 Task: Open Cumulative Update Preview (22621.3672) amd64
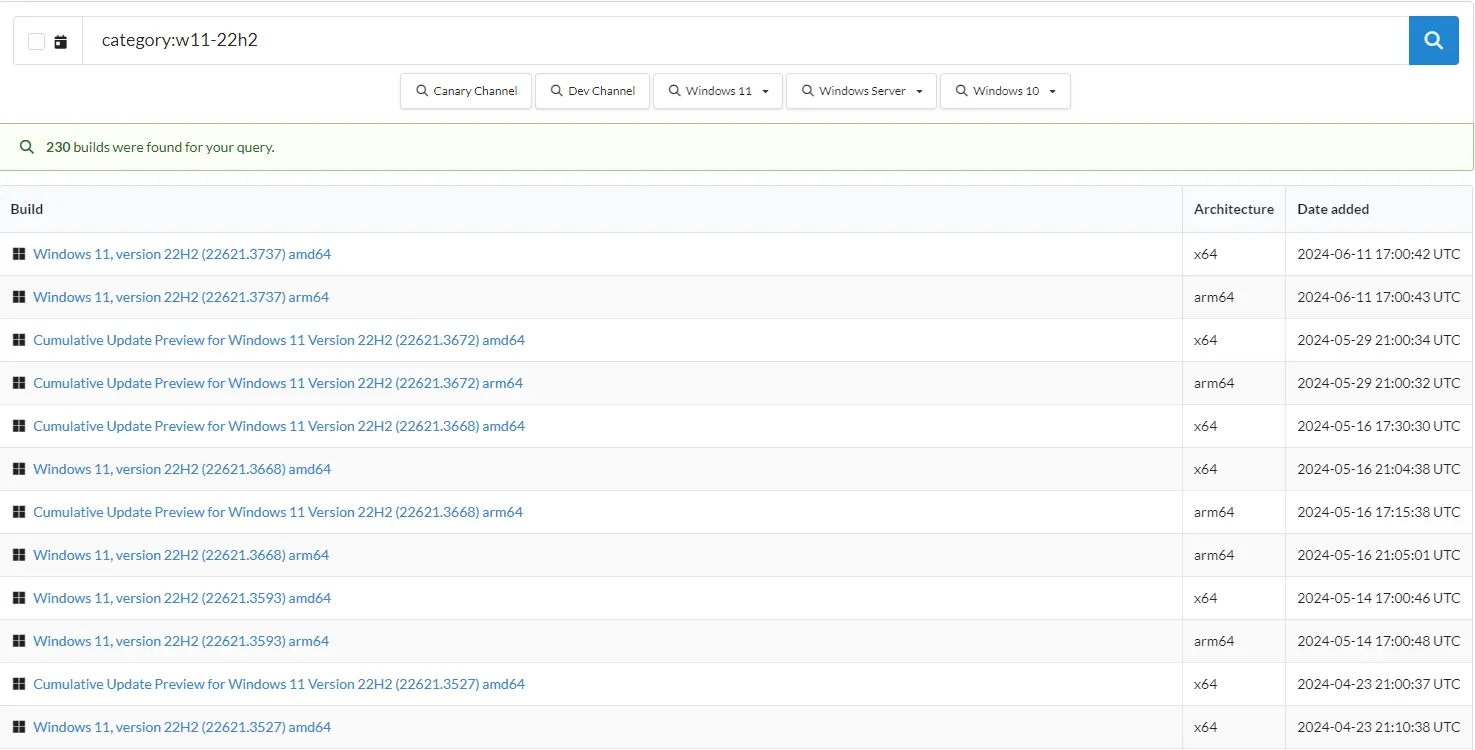tap(279, 340)
